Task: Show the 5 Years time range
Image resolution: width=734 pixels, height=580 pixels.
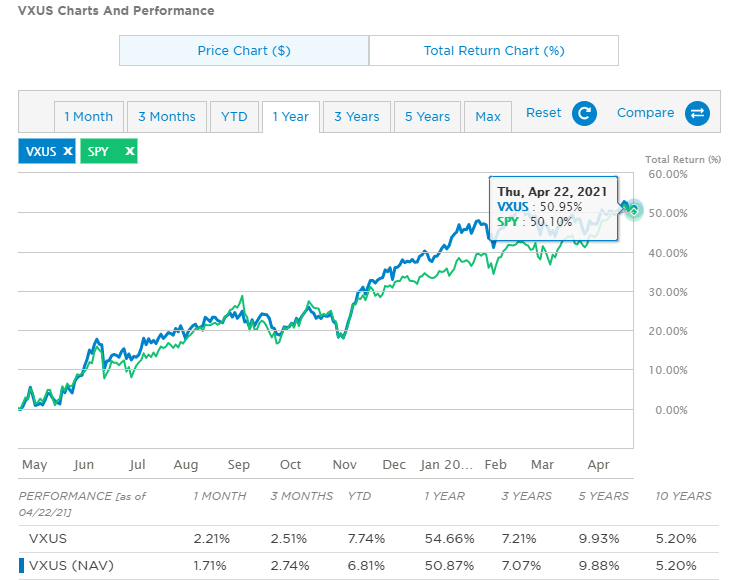Action: [x=428, y=117]
